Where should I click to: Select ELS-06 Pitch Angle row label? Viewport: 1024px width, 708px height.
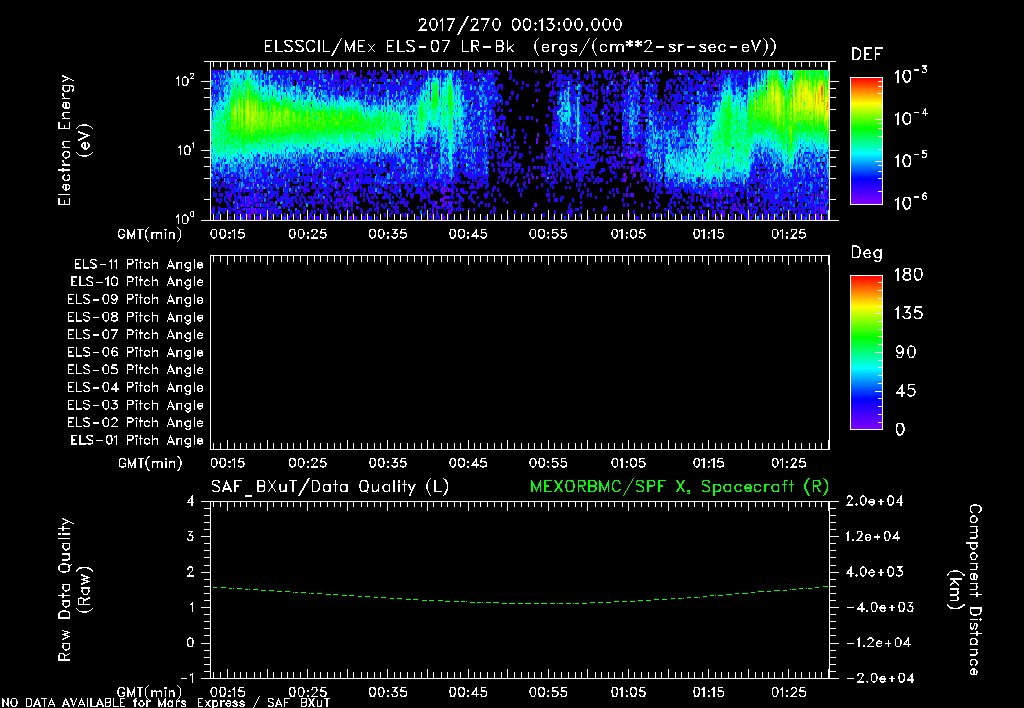[135, 353]
